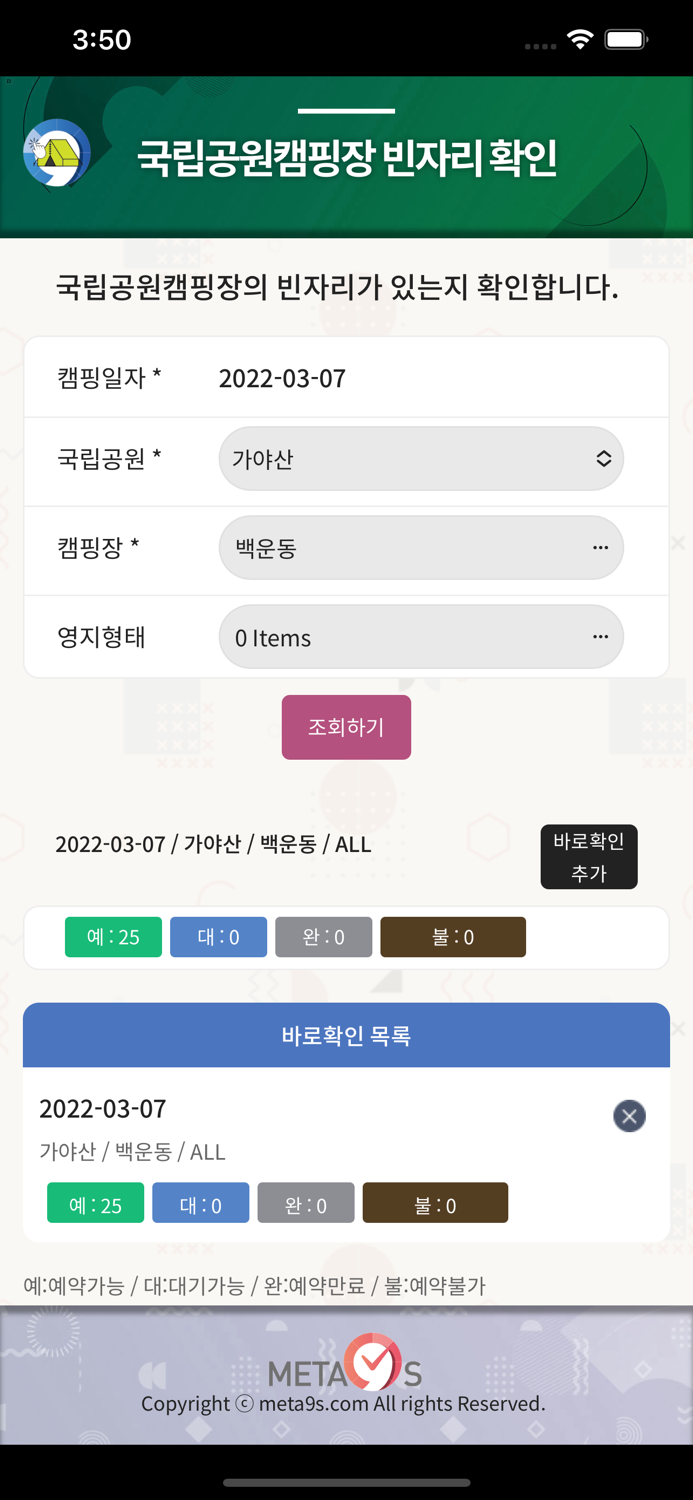Click the camping tent logo icon
693x1500 pixels.
pyautogui.click(x=55, y=152)
